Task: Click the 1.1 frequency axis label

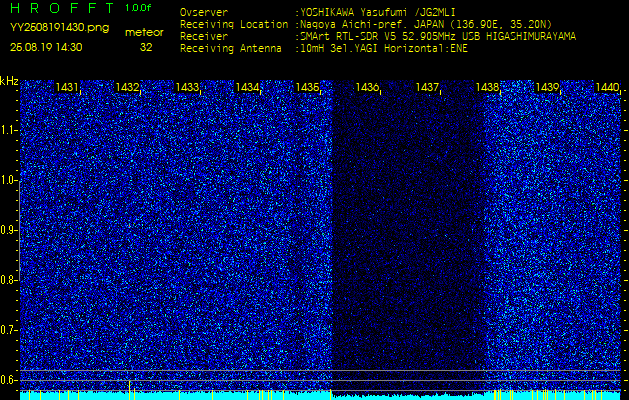Action: click(x=6, y=130)
